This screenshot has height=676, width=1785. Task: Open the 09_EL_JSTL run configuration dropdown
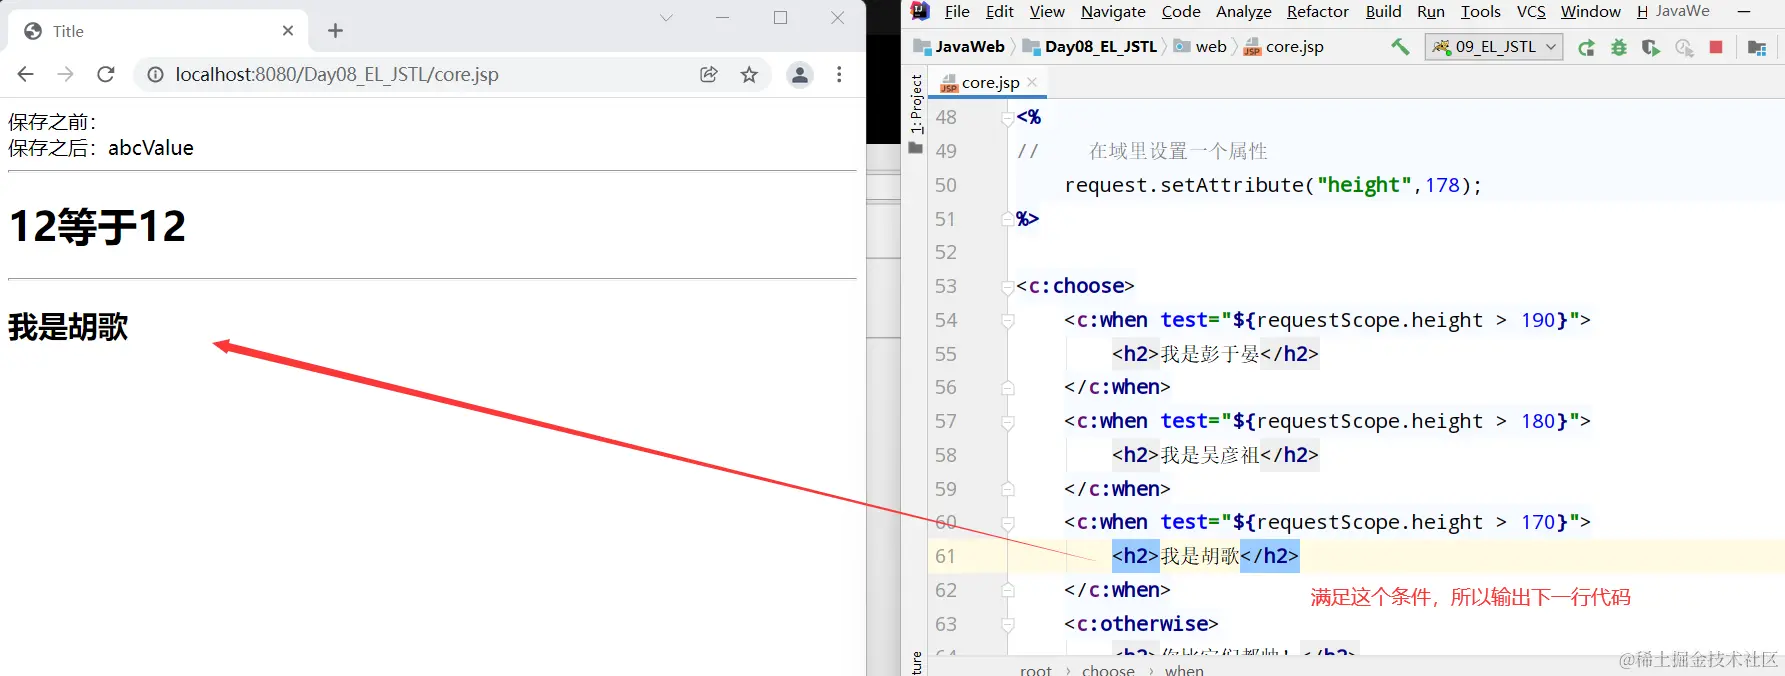1494,47
